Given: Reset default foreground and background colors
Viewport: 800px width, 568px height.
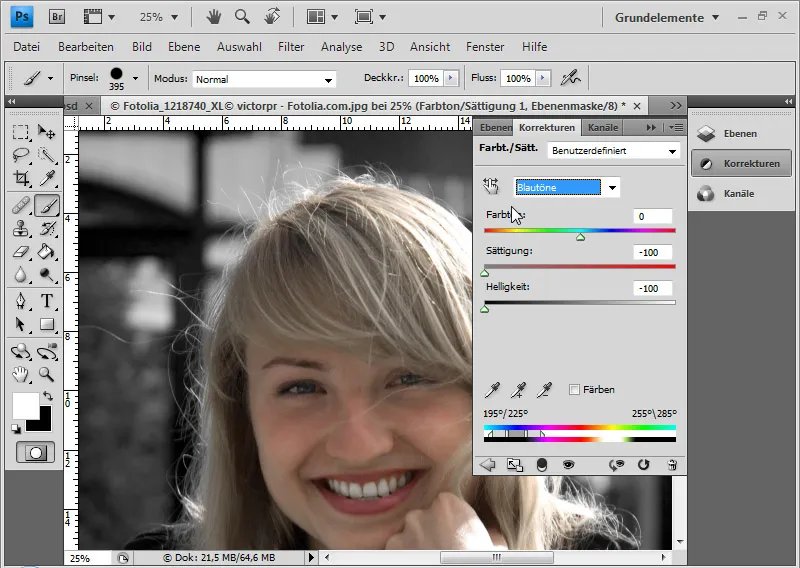Looking at the screenshot, I should coord(16,429).
